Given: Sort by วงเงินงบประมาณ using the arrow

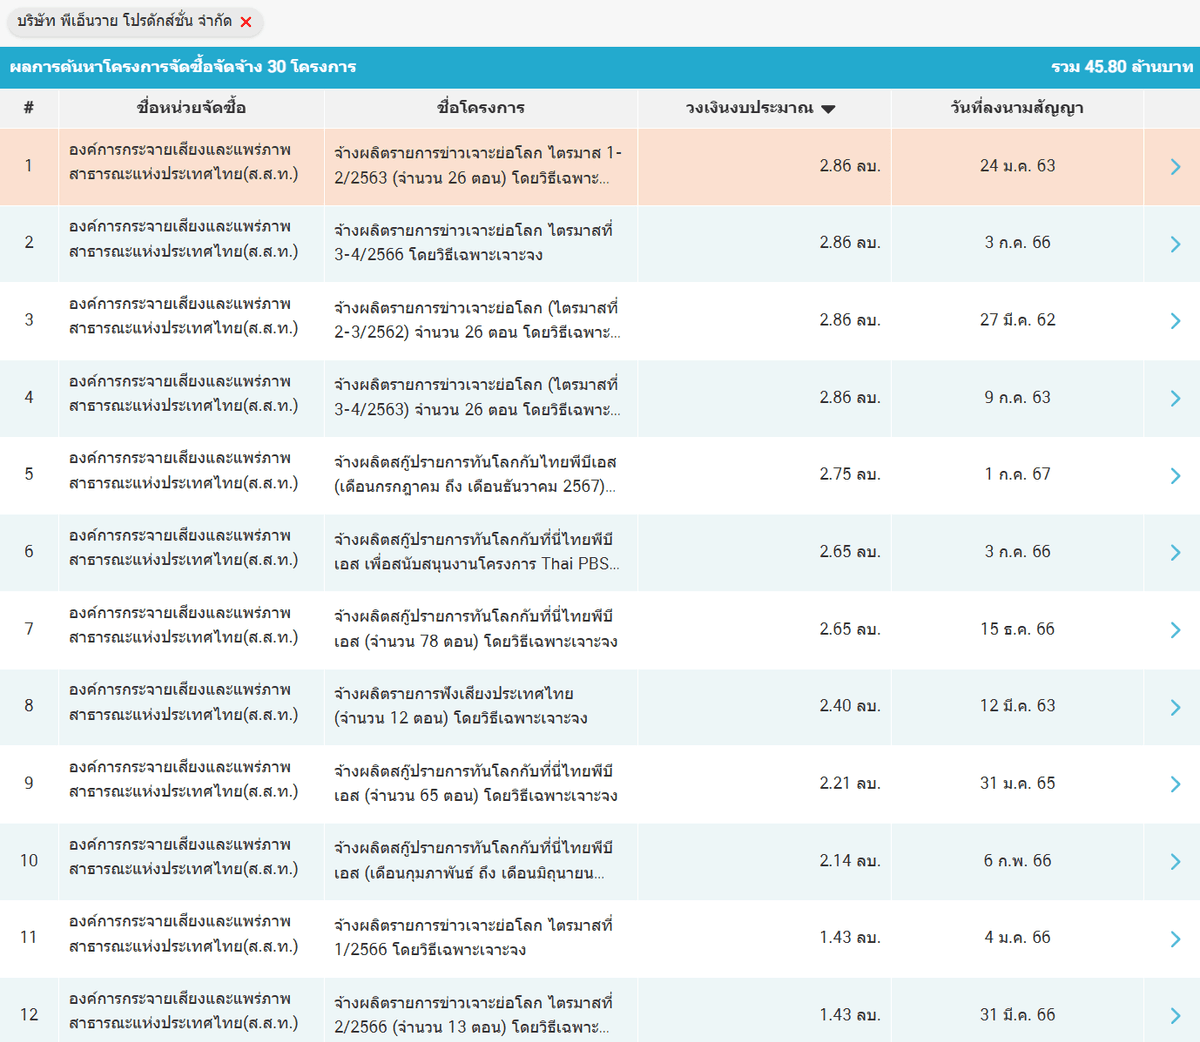Looking at the screenshot, I should [x=828, y=109].
